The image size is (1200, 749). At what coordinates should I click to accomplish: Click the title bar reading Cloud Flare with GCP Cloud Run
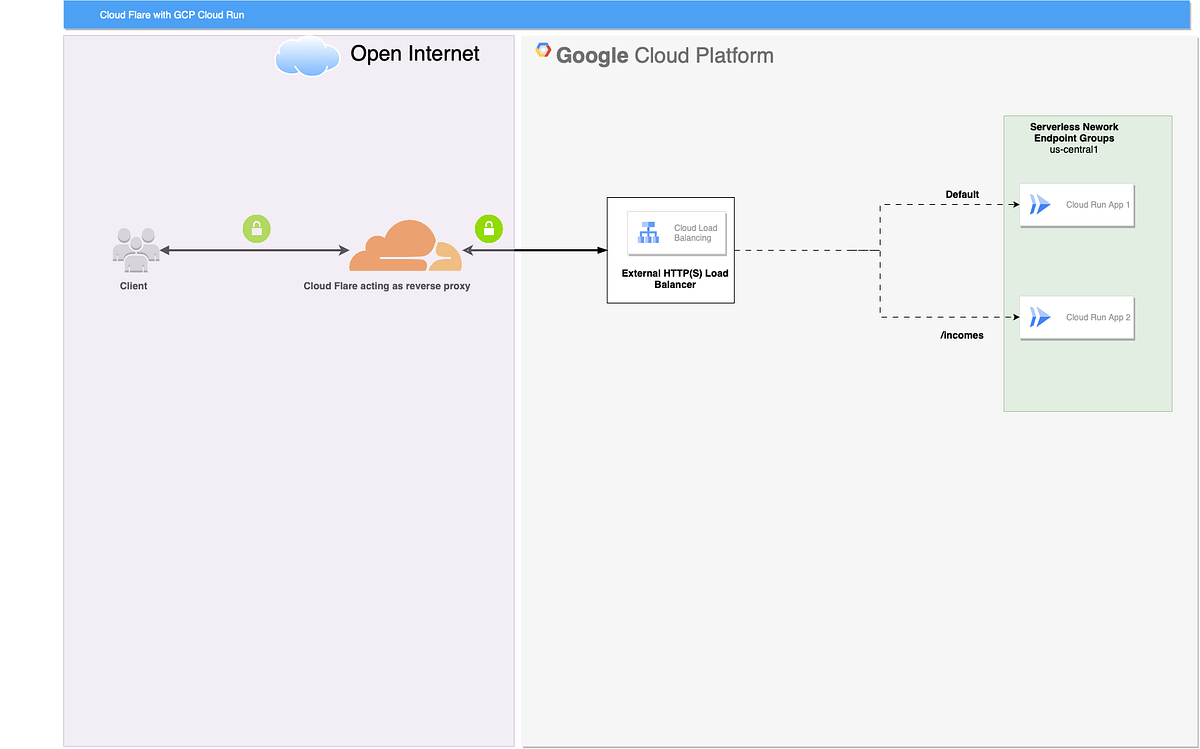(171, 14)
